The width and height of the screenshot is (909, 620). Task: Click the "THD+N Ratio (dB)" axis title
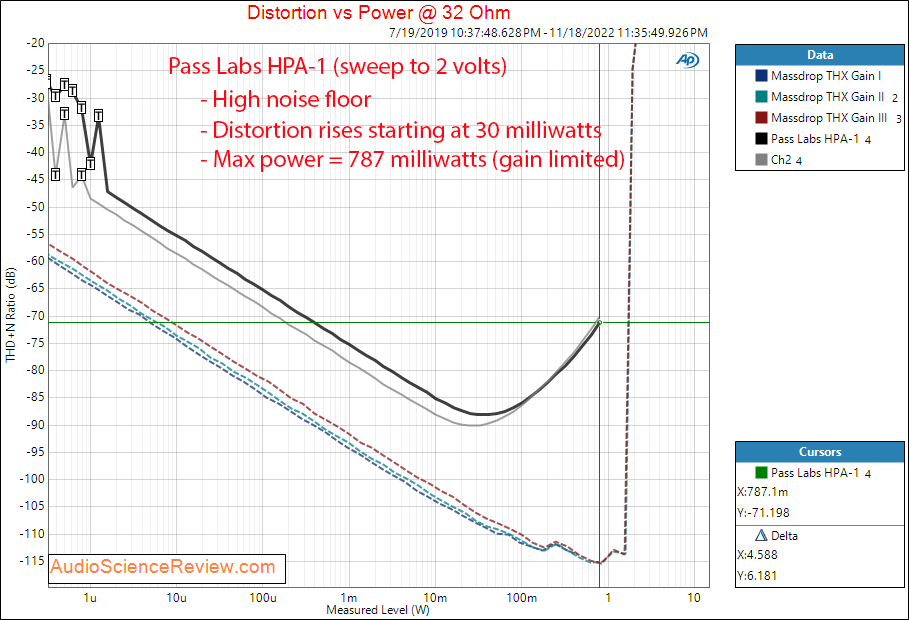(x=10, y=315)
